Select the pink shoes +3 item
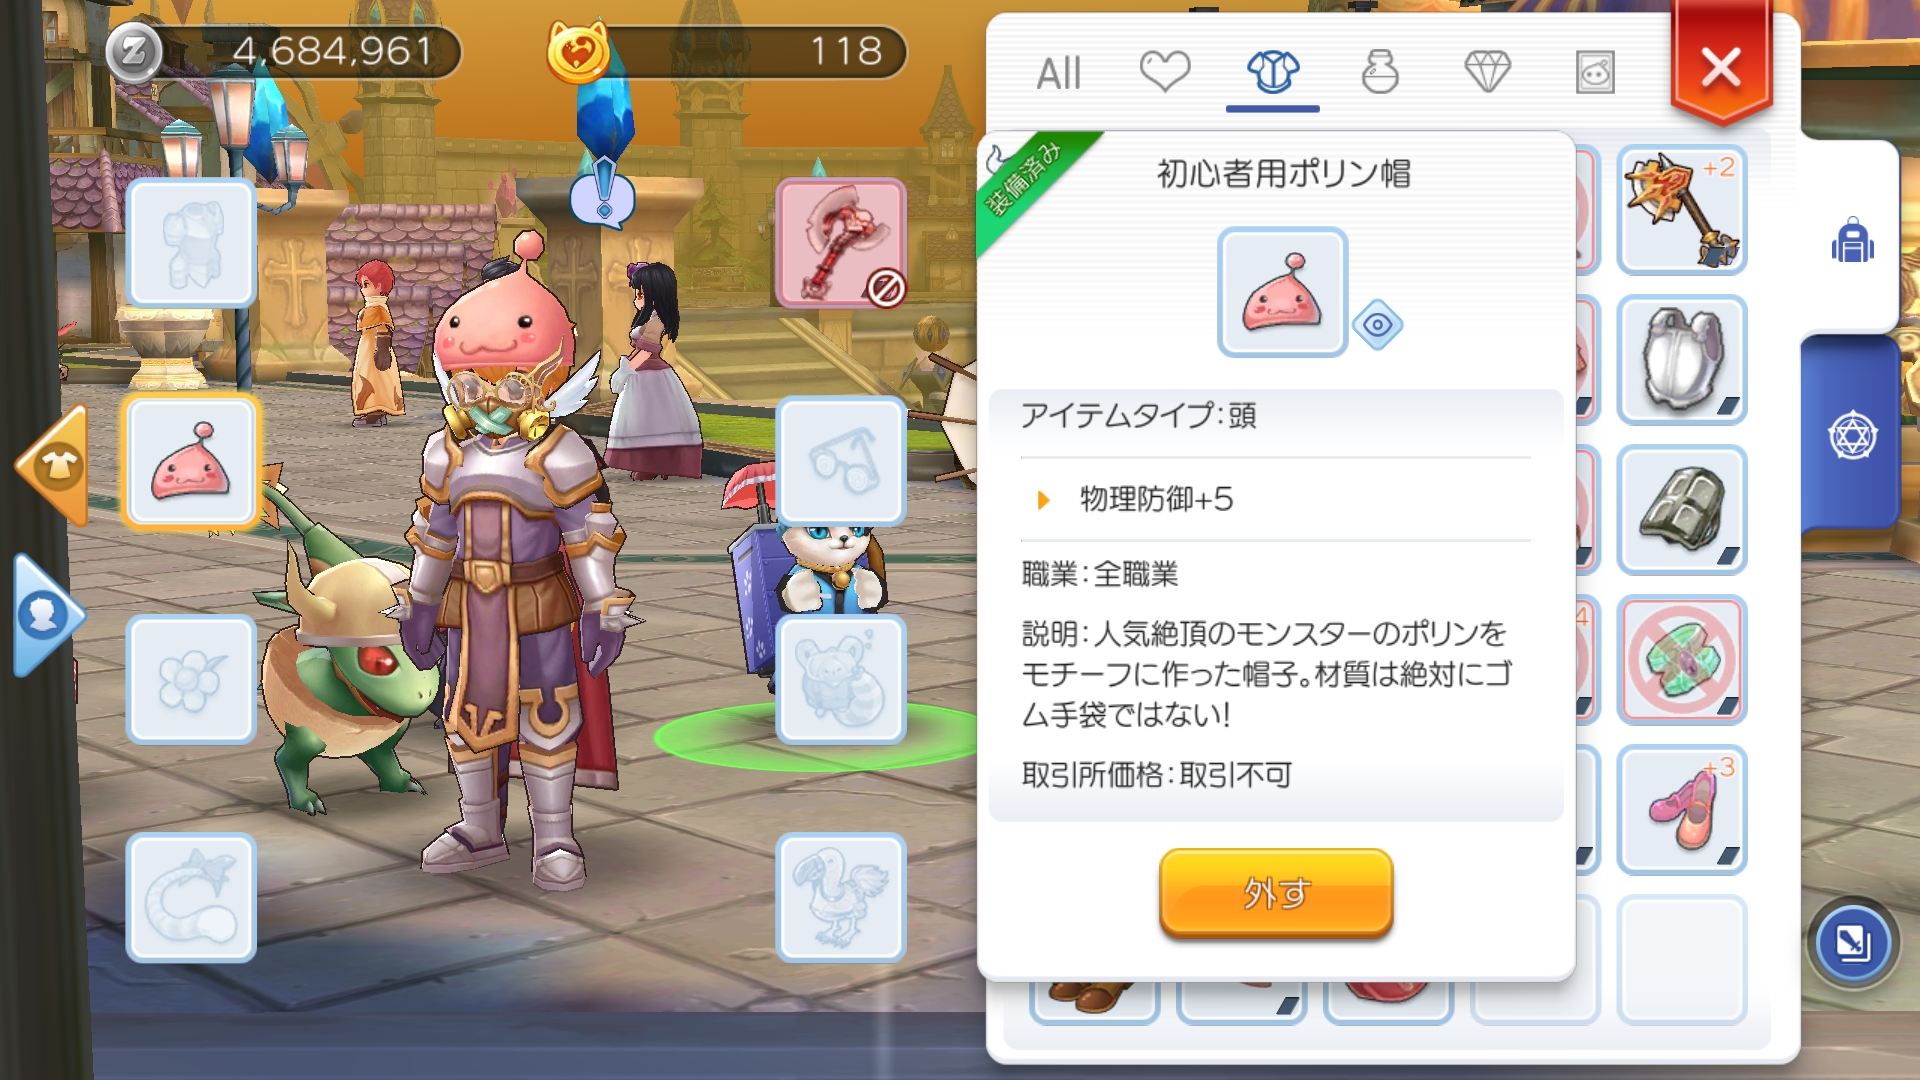1920x1080 pixels. coord(1682,810)
